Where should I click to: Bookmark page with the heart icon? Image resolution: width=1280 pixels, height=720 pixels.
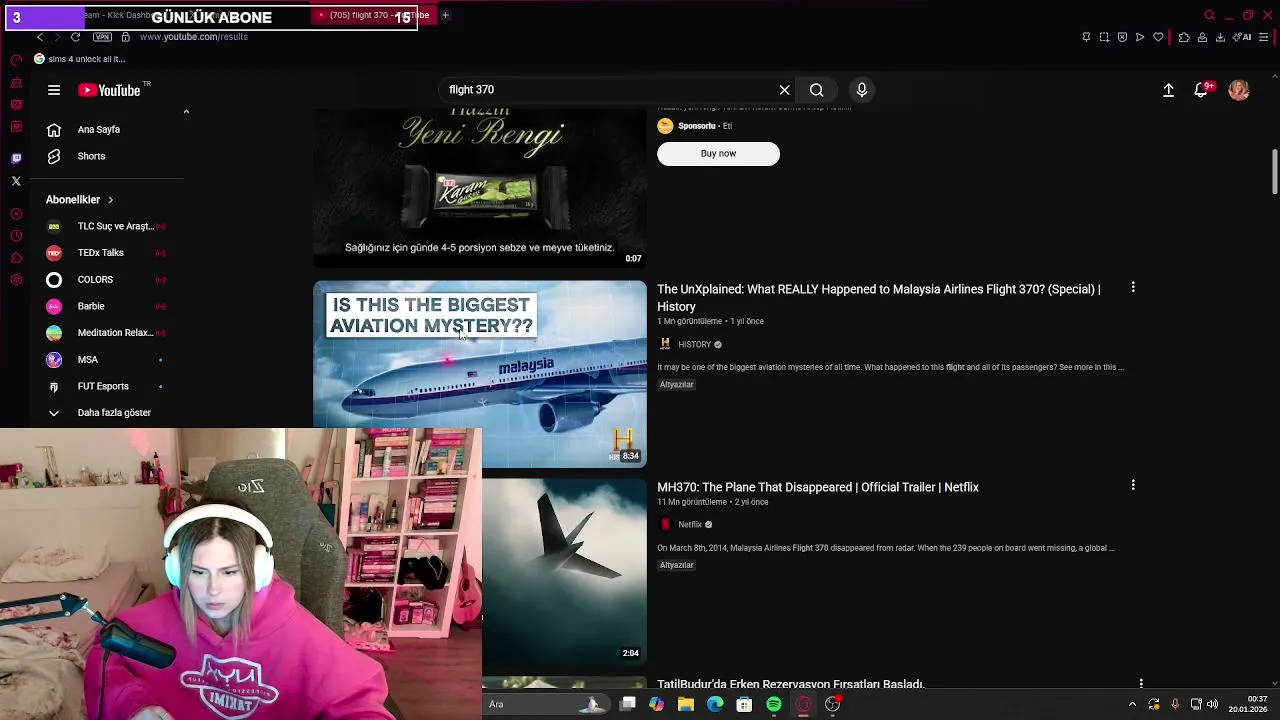click(1159, 37)
